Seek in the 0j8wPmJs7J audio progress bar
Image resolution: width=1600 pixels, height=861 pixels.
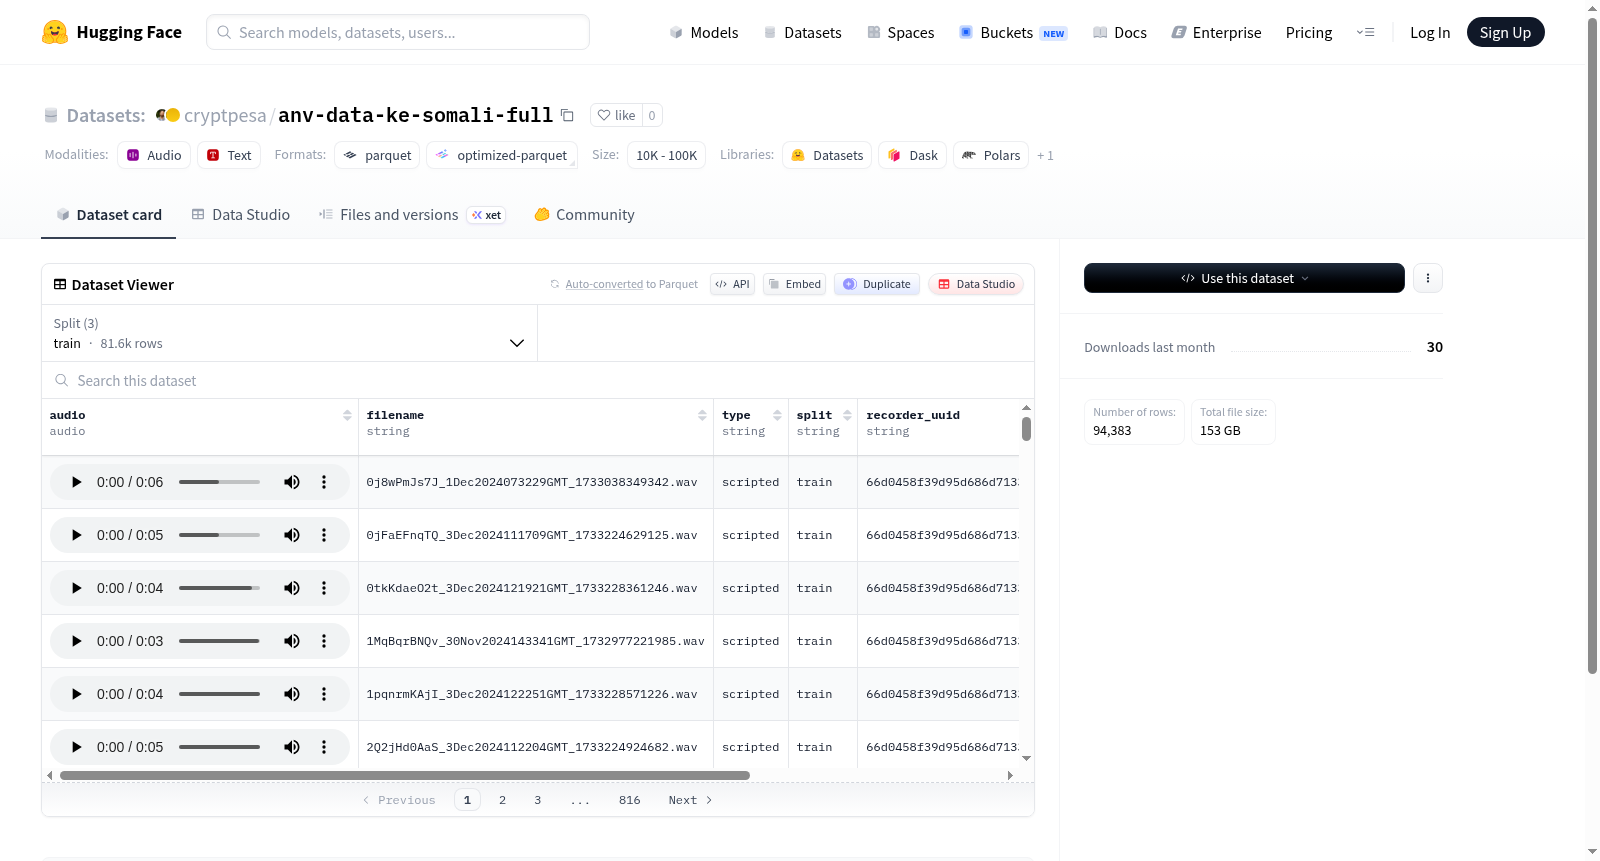(x=219, y=482)
